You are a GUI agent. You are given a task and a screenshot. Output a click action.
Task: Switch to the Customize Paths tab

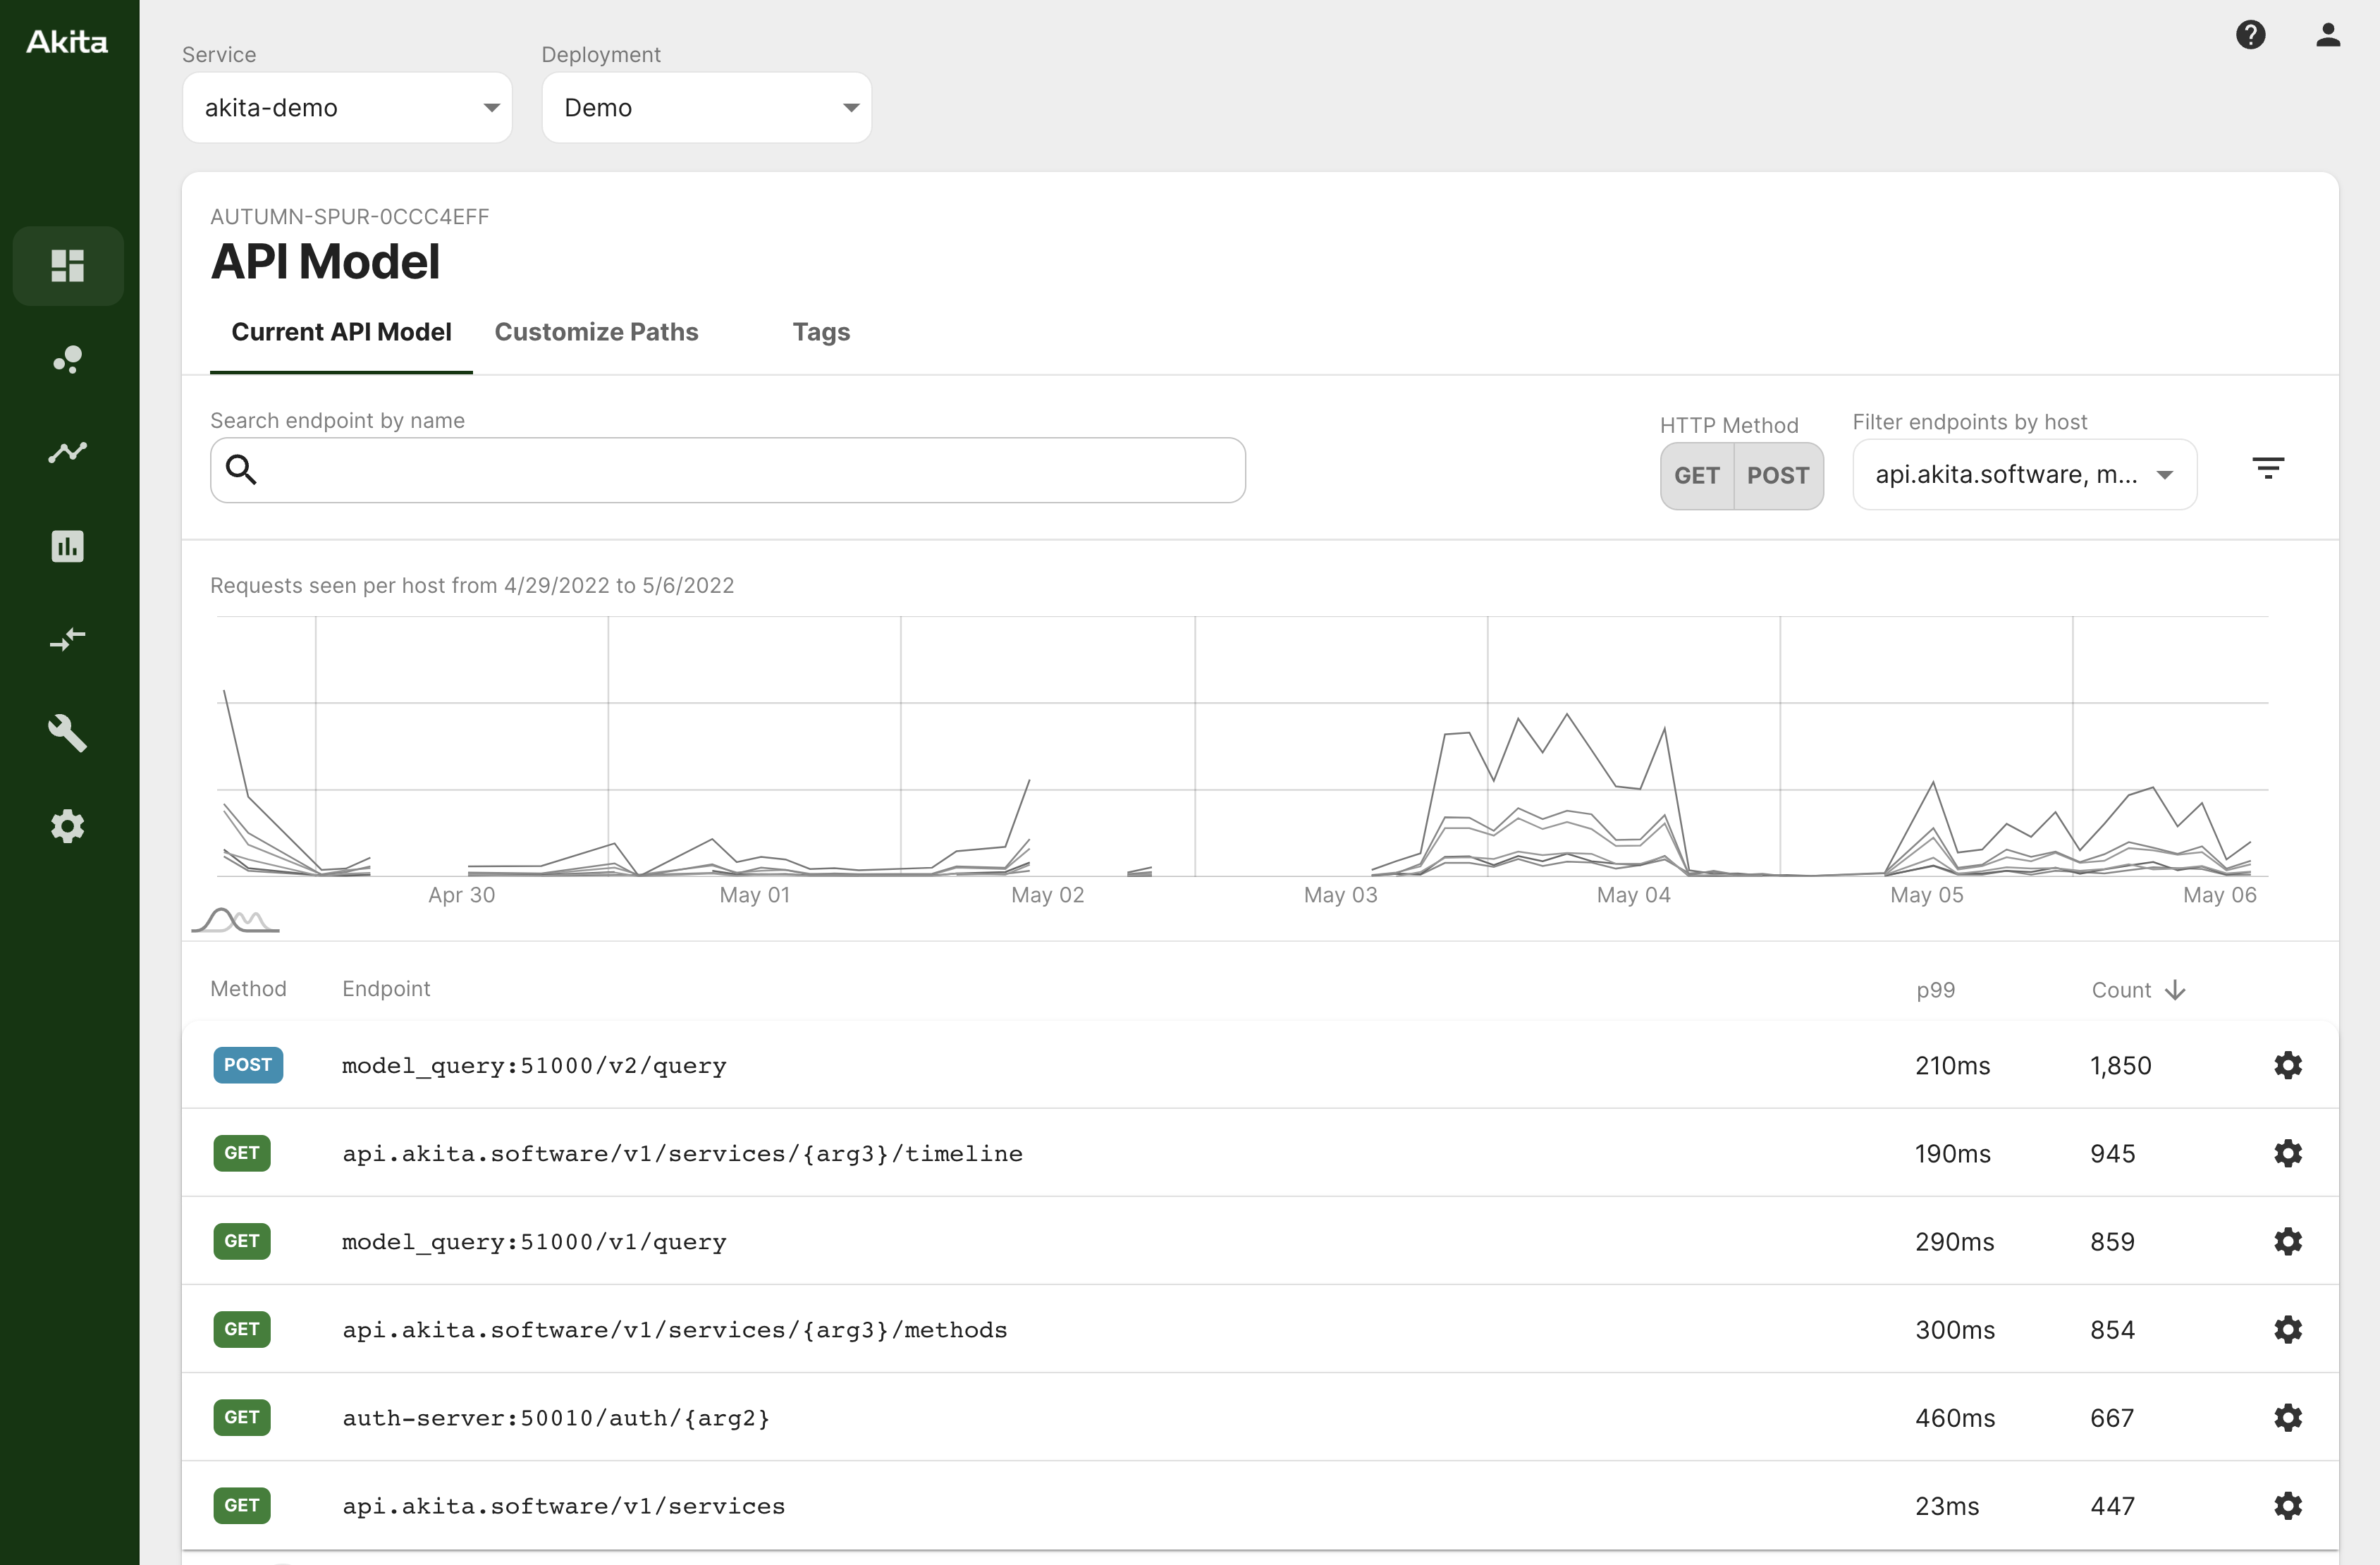click(x=596, y=332)
